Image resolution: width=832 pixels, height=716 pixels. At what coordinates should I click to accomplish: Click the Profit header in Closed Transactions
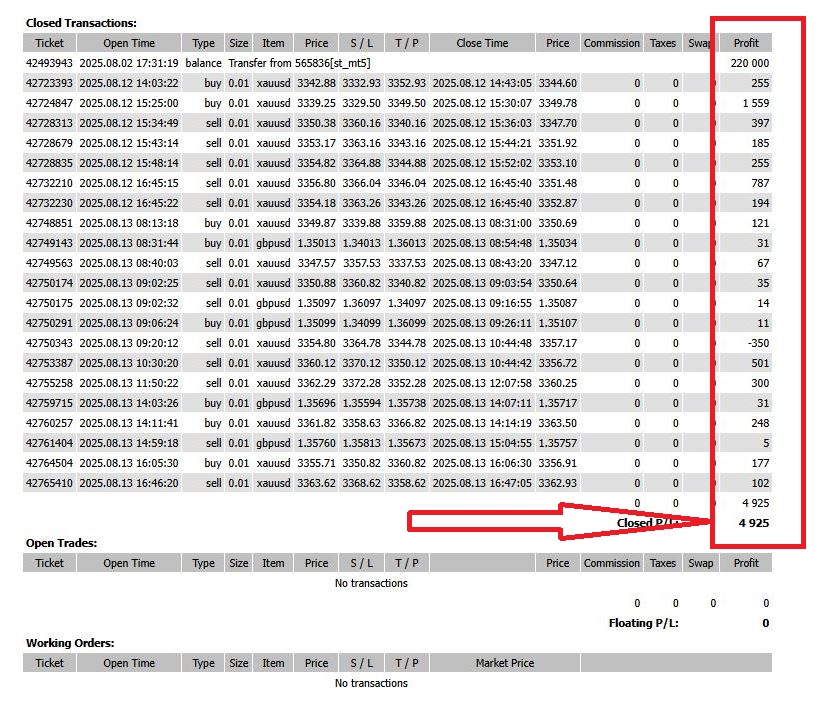coord(746,43)
